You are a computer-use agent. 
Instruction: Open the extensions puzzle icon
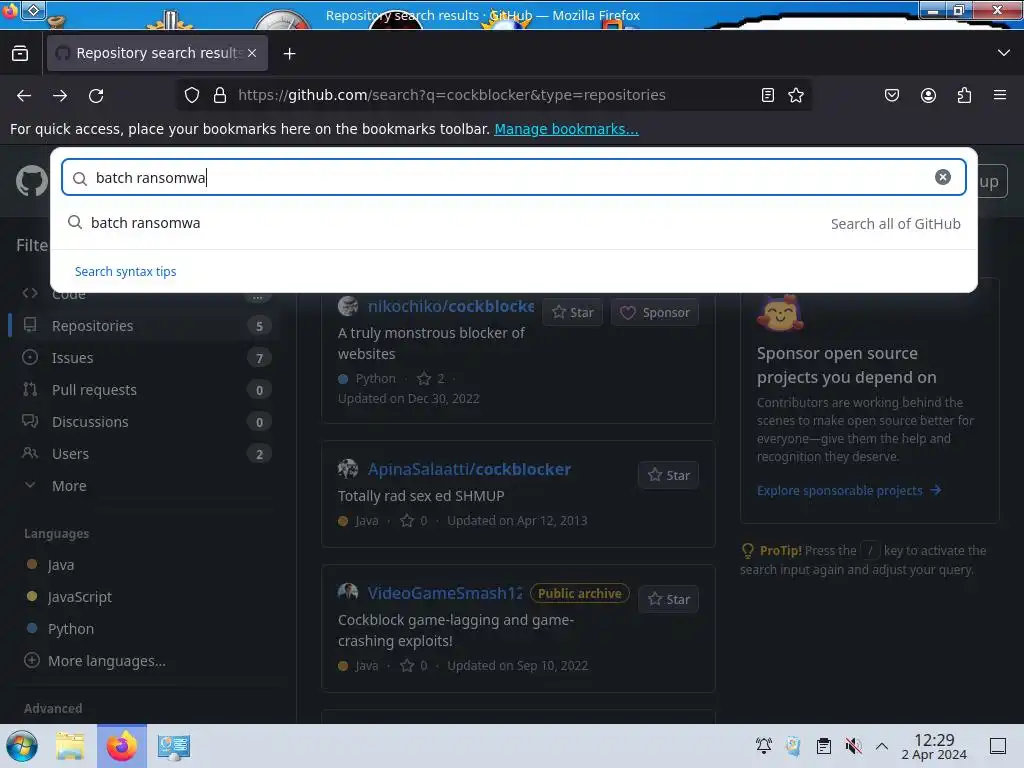pyautogui.click(x=964, y=95)
